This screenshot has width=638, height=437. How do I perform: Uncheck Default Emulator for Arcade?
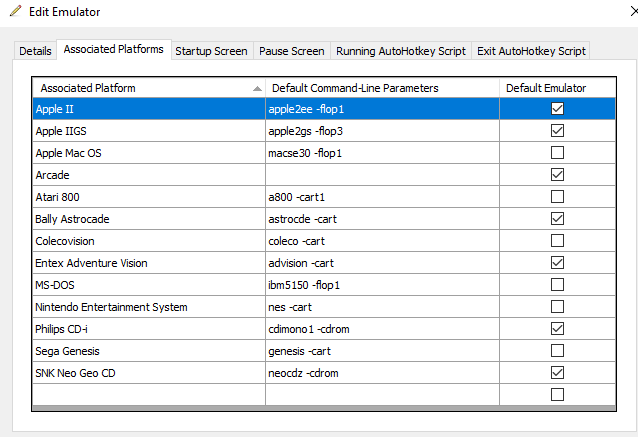tap(557, 175)
